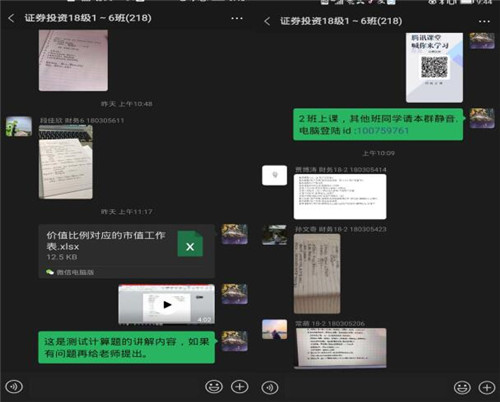Tap message input field in left chat

[x=114, y=387]
